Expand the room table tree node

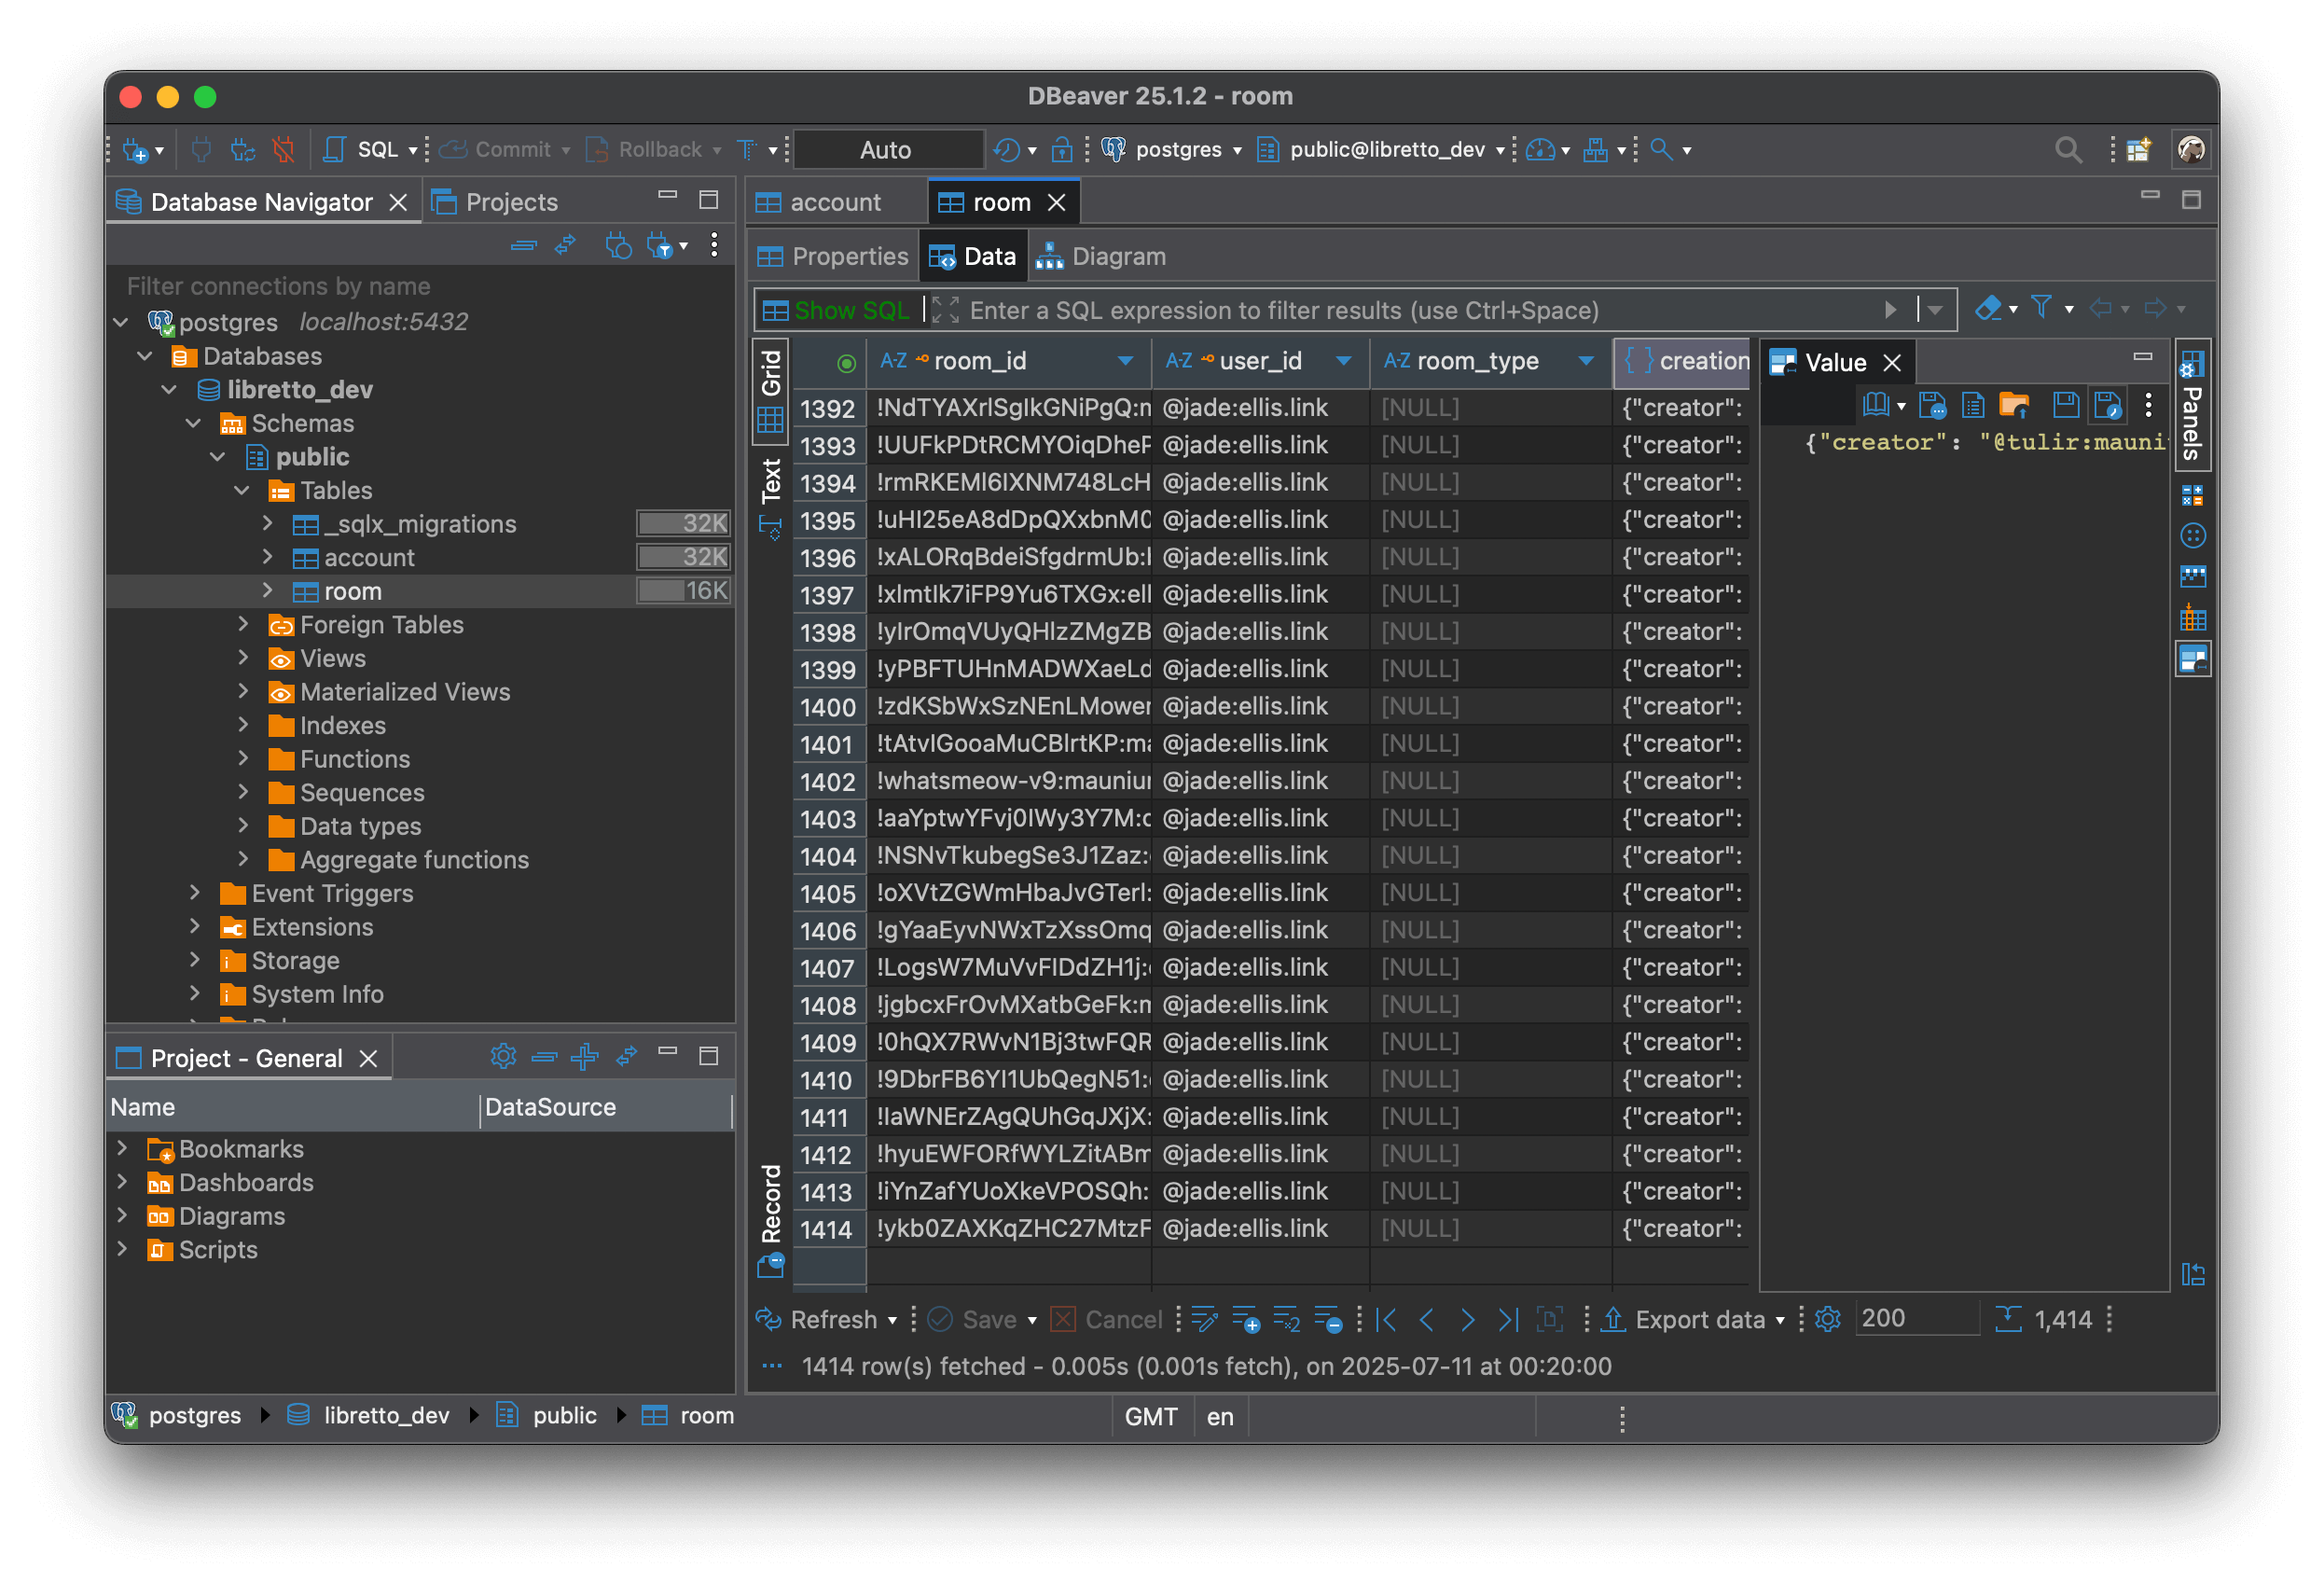point(267,591)
